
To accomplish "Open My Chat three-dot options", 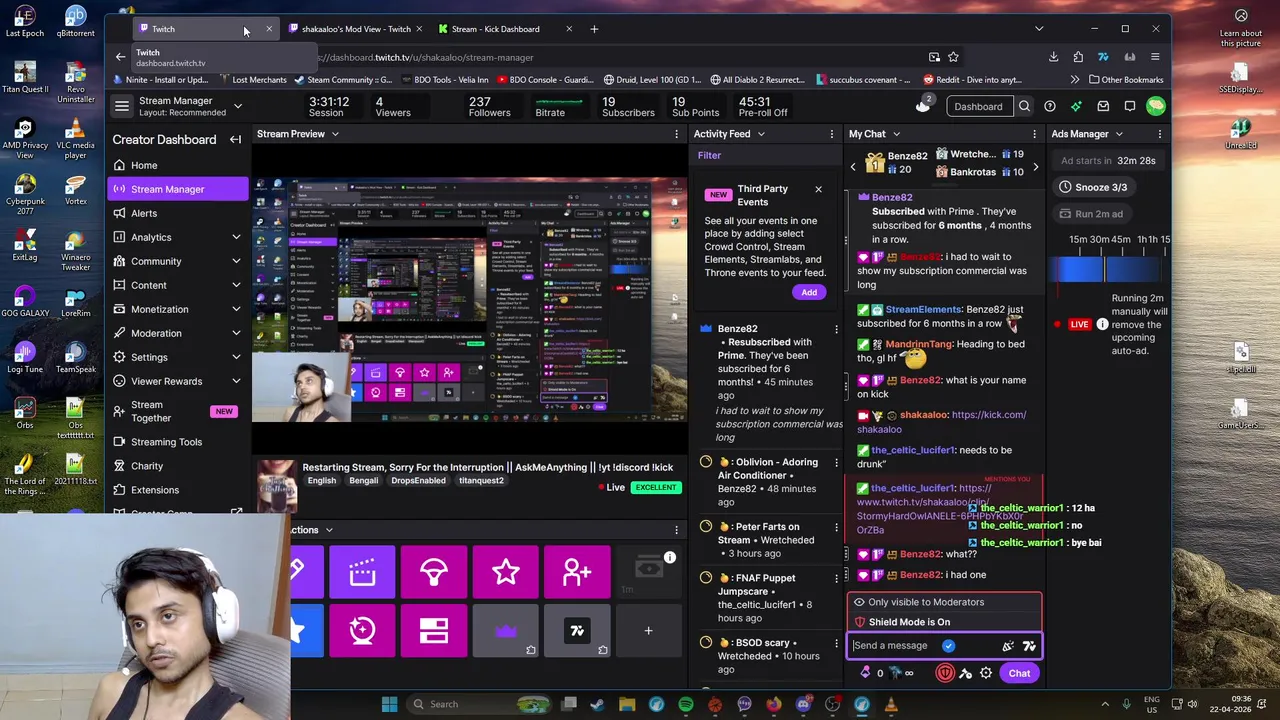I will (1035, 134).
